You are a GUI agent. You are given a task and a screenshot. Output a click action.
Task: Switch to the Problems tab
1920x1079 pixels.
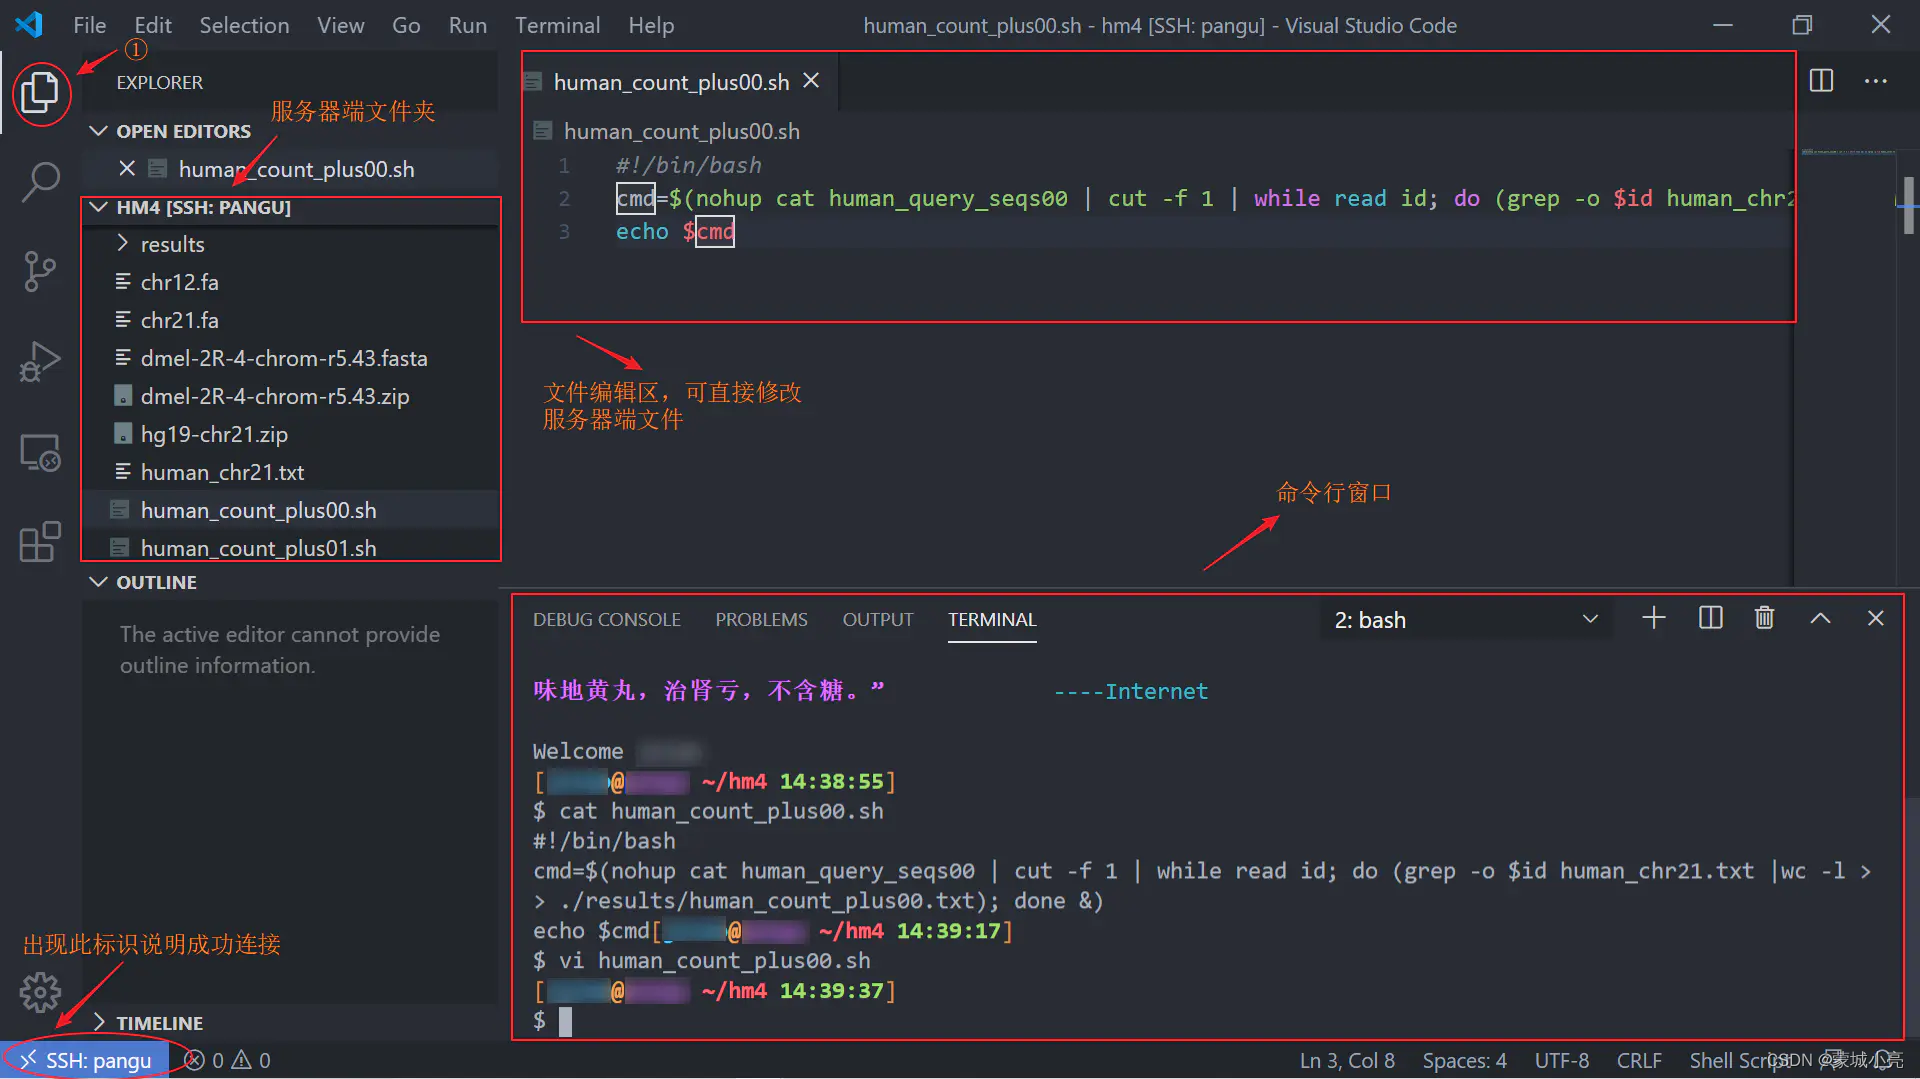click(761, 619)
